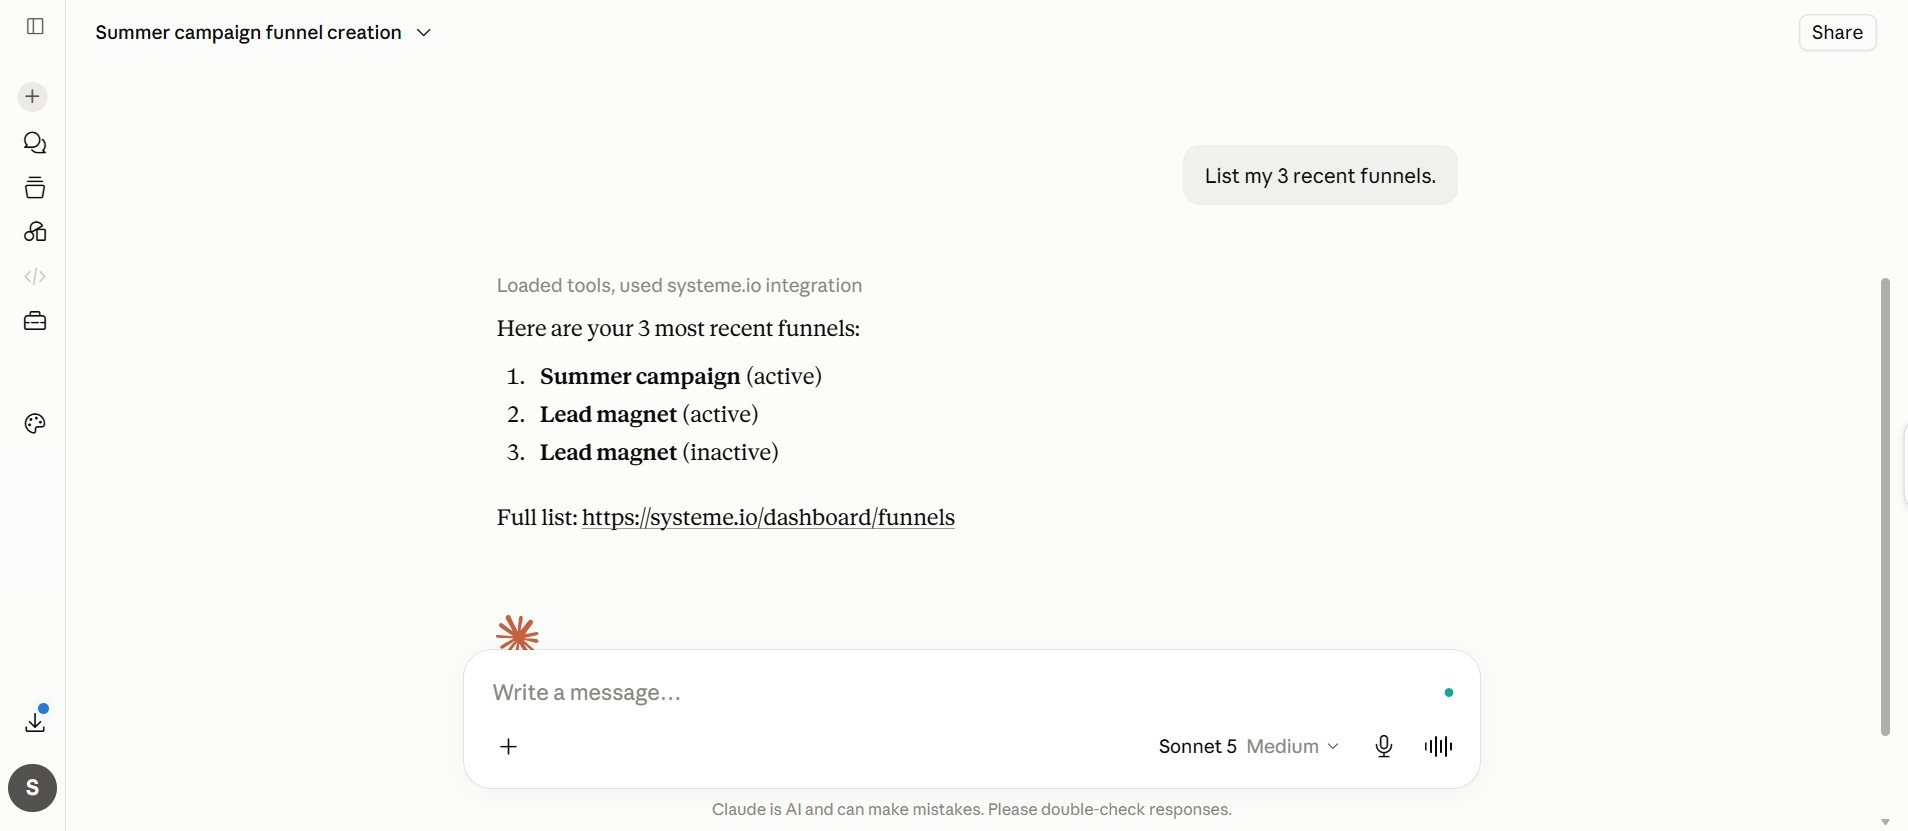This screenshot has width=1908, height=831.
Task: Start voice mode waveform icon
Action: coord(1438,747)
